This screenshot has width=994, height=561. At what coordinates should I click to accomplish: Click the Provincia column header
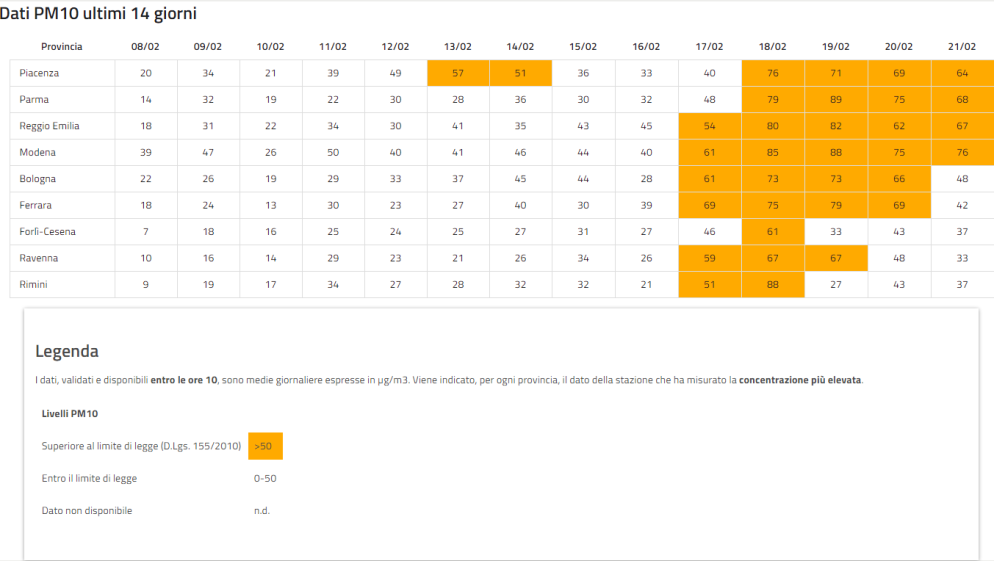[x=61, y=46]
